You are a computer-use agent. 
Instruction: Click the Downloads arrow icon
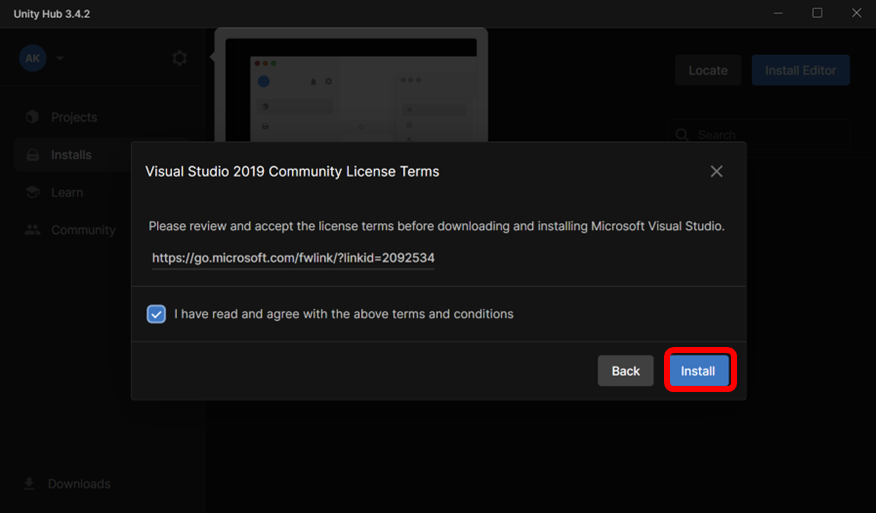(x=29, y=484)
